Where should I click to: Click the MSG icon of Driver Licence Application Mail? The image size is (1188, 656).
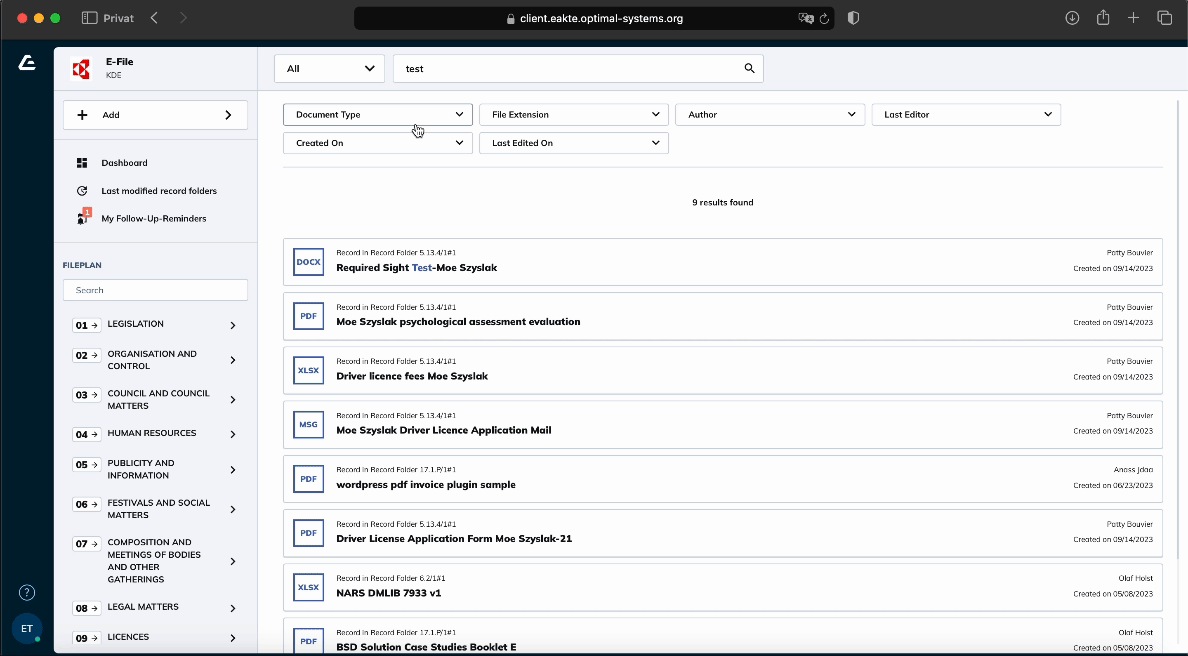tap(308, 424)
